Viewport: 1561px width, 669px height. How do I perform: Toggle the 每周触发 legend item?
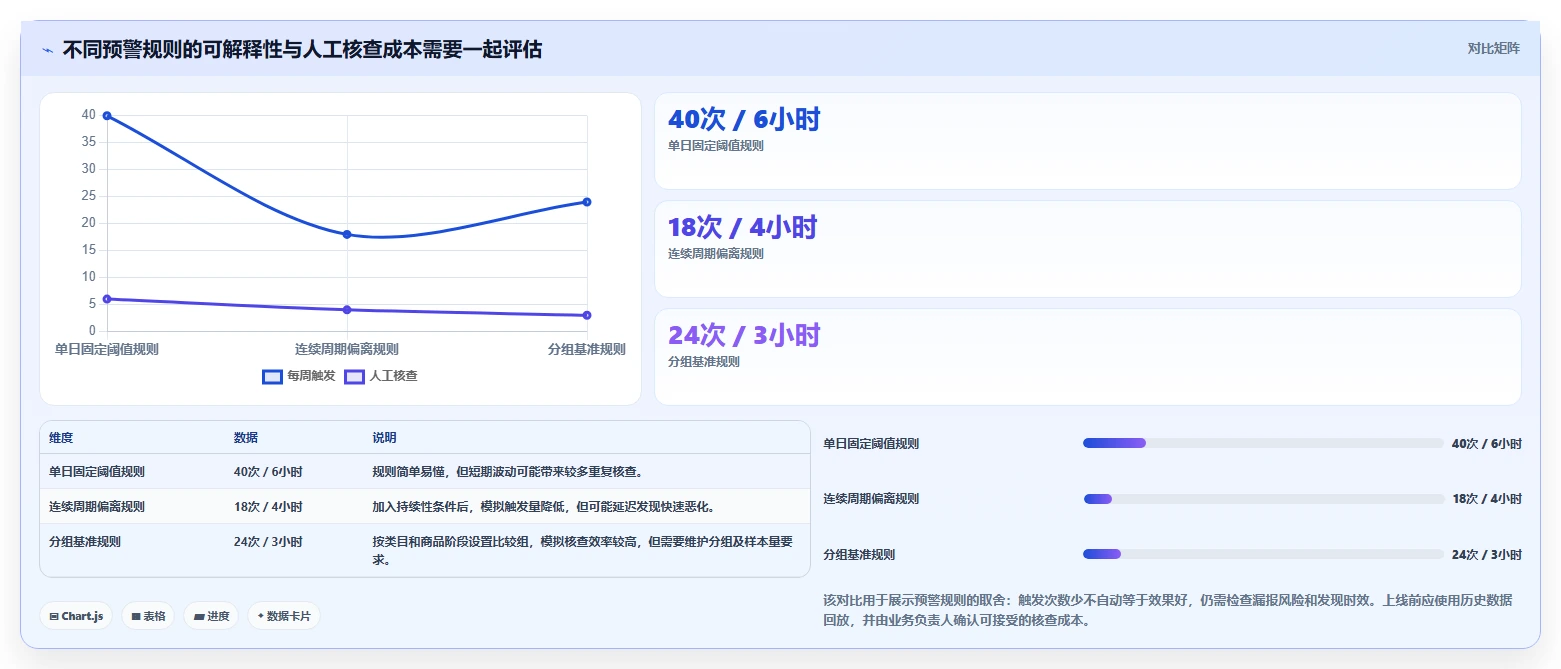(298, 376)
